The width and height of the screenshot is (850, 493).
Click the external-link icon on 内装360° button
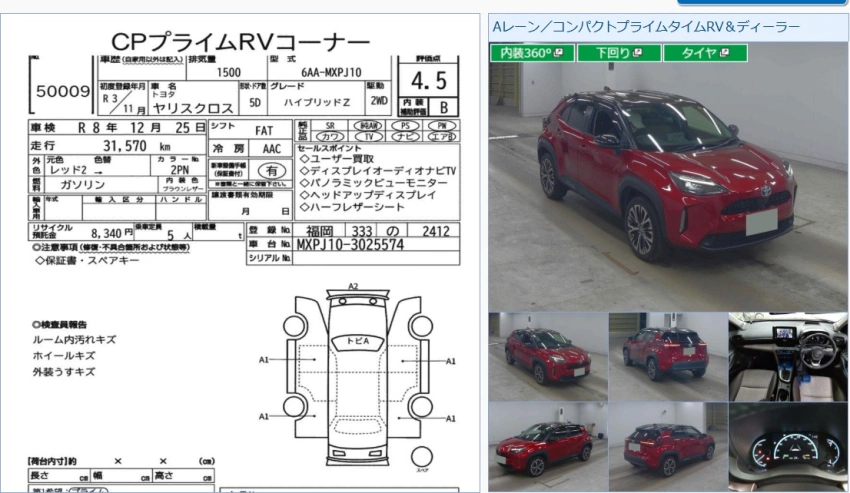click(x=558, y=53)
